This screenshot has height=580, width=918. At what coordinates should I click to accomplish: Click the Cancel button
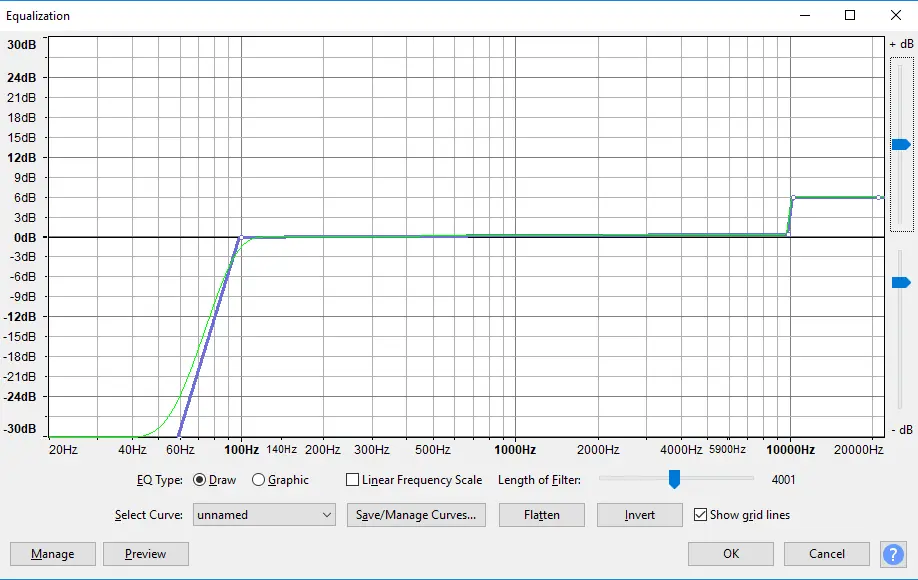pos(827,554)
